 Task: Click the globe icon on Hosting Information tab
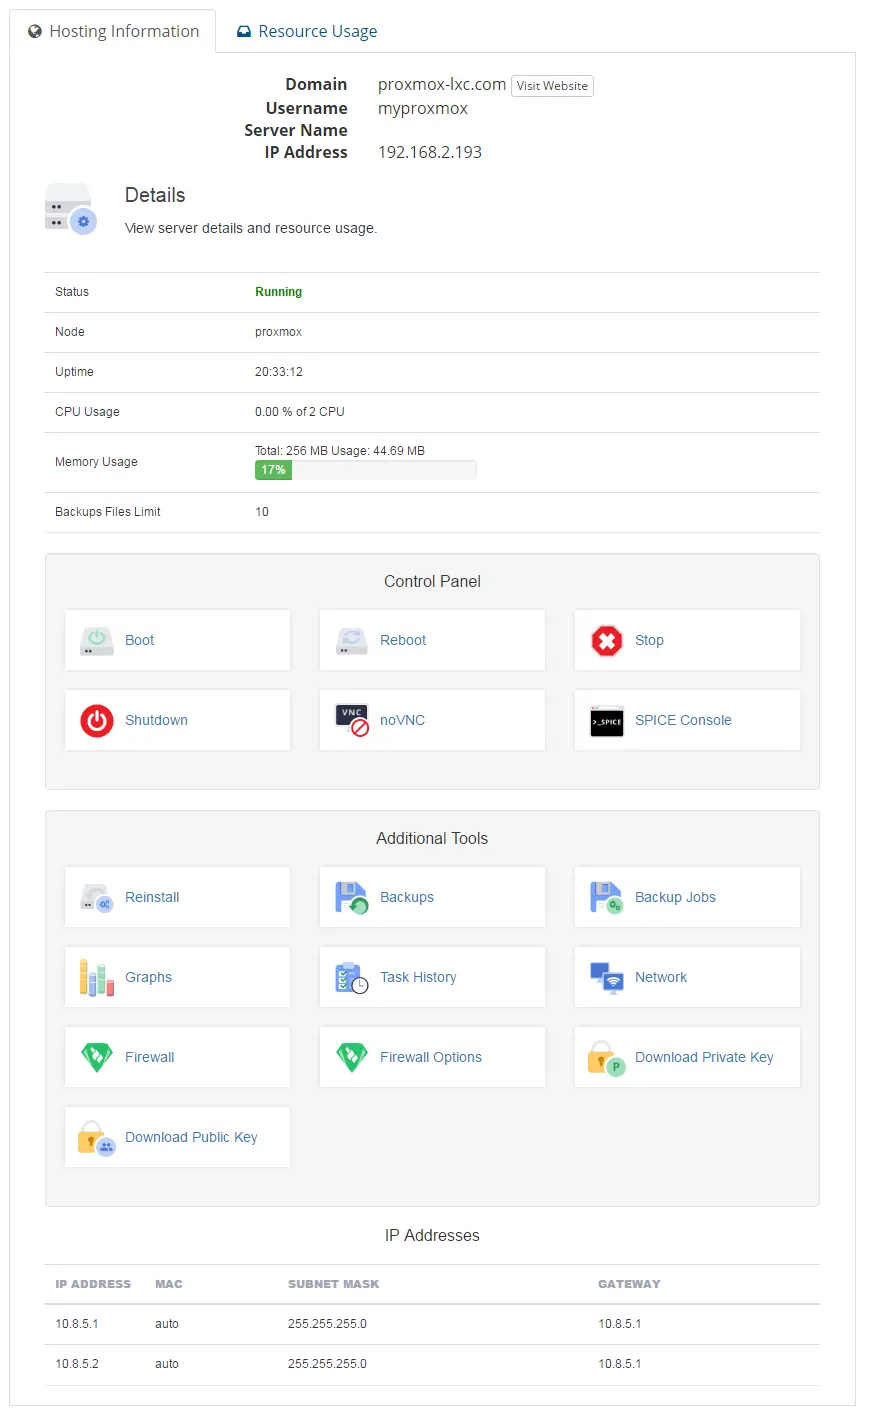click(x=35, y=32)
